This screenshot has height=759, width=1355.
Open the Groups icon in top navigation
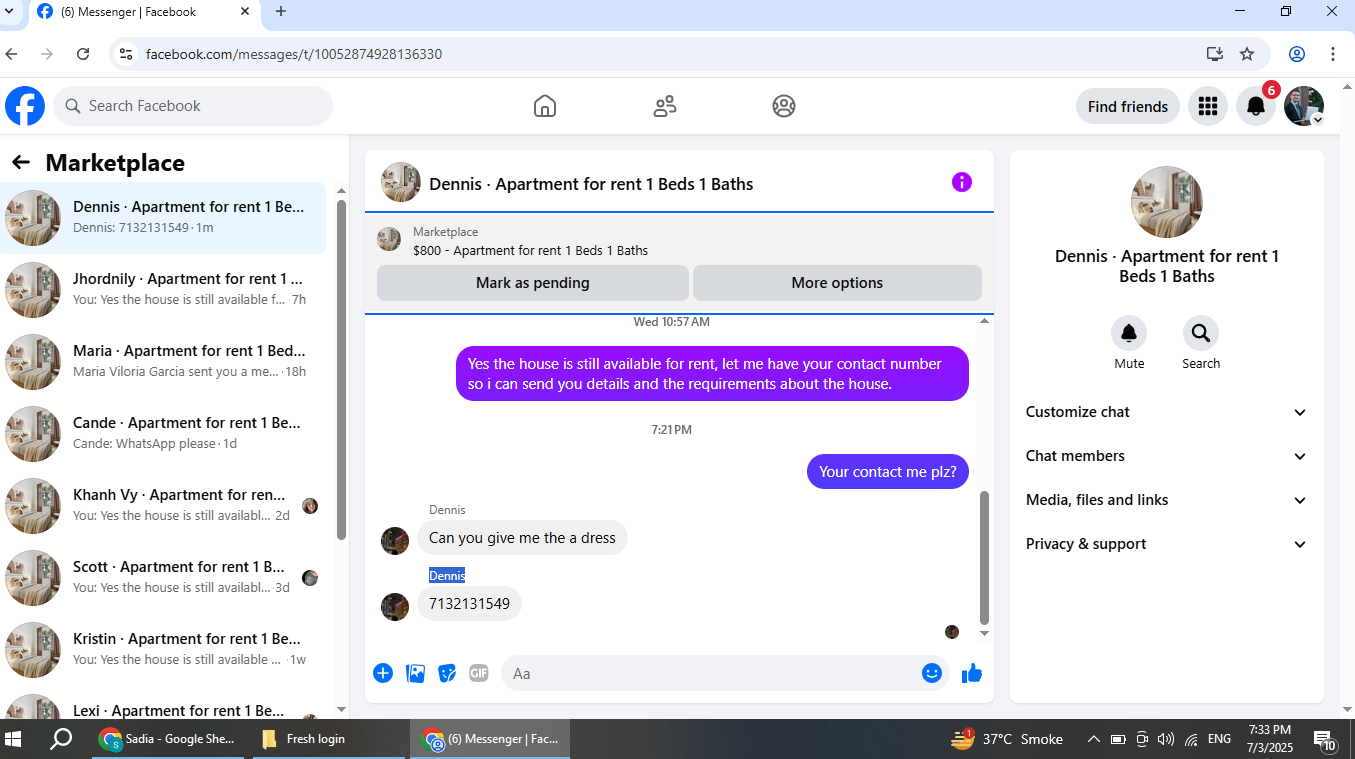[x=784, y=106]
